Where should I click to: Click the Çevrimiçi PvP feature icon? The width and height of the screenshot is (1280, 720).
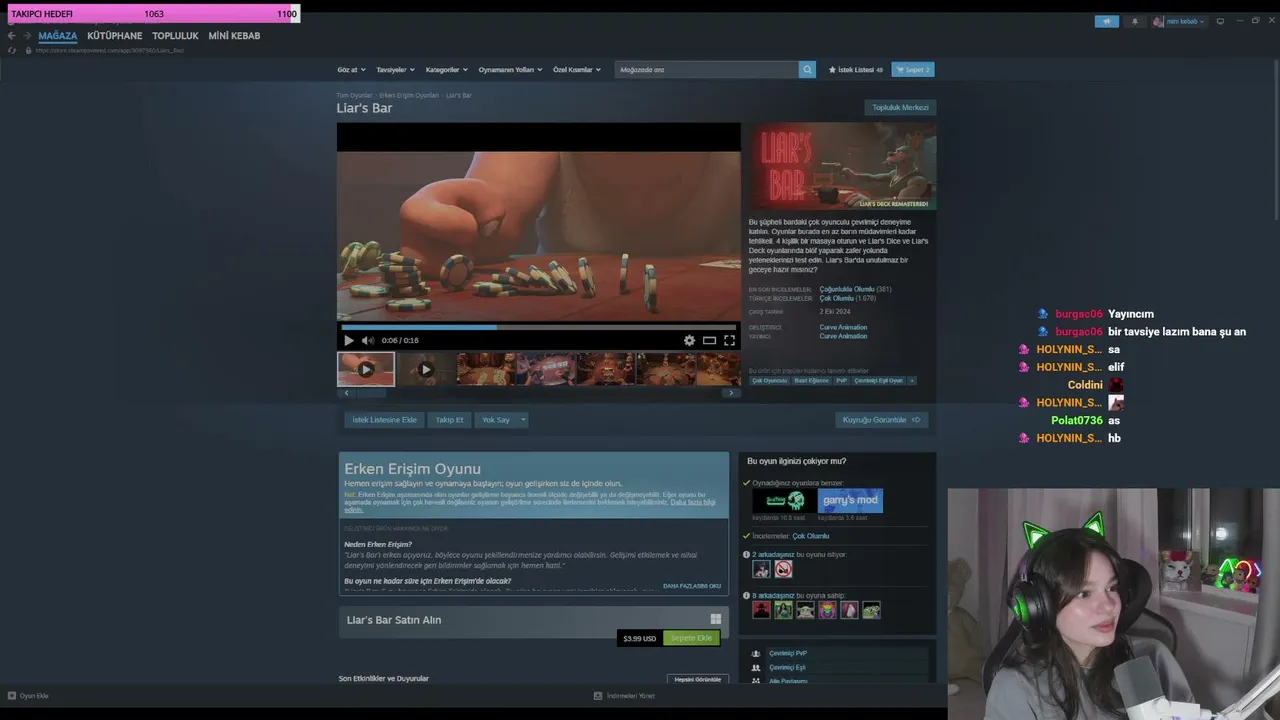(x=756, y=653)
